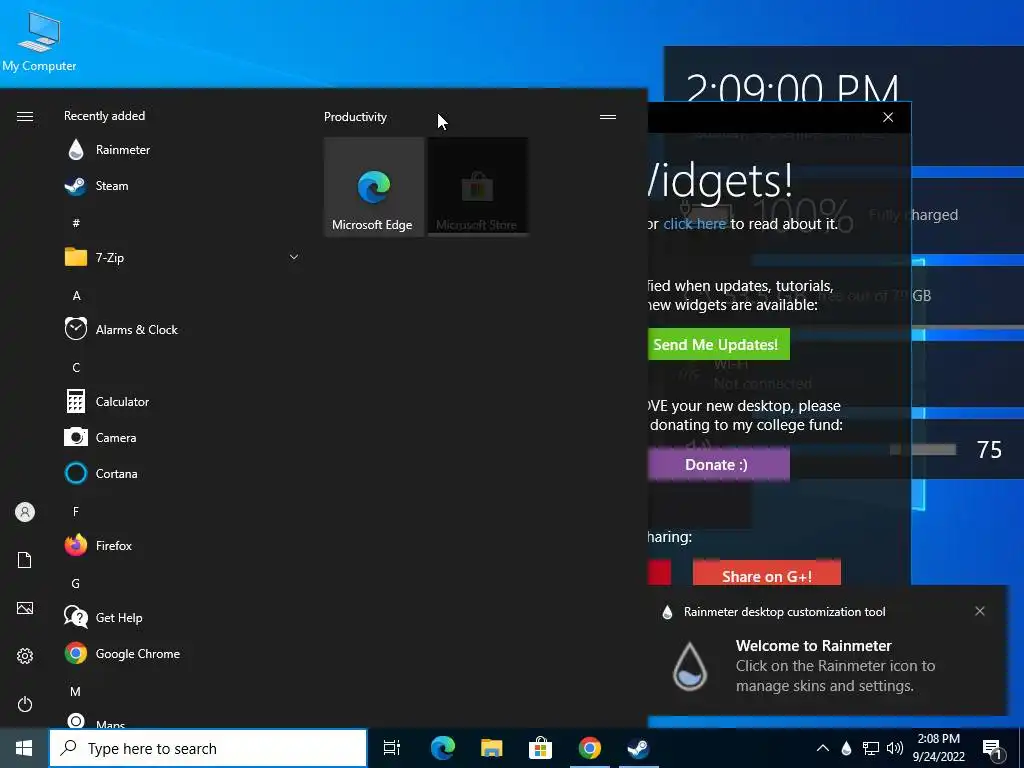Jump to the 'A' letter section header
The width and height of the screenshot is (1024, 768).
(x=76, y=295)
